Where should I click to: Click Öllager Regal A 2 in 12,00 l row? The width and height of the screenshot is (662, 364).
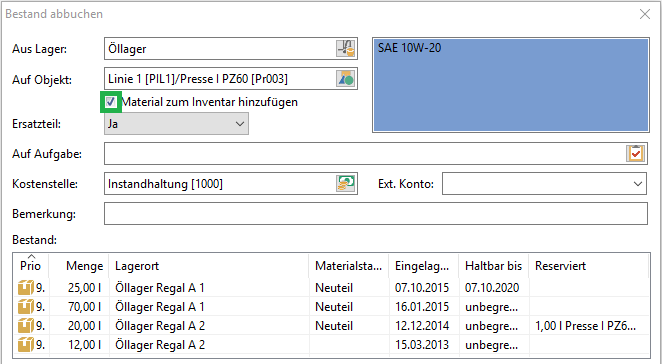pyautogui.click(x=160, y=345)
